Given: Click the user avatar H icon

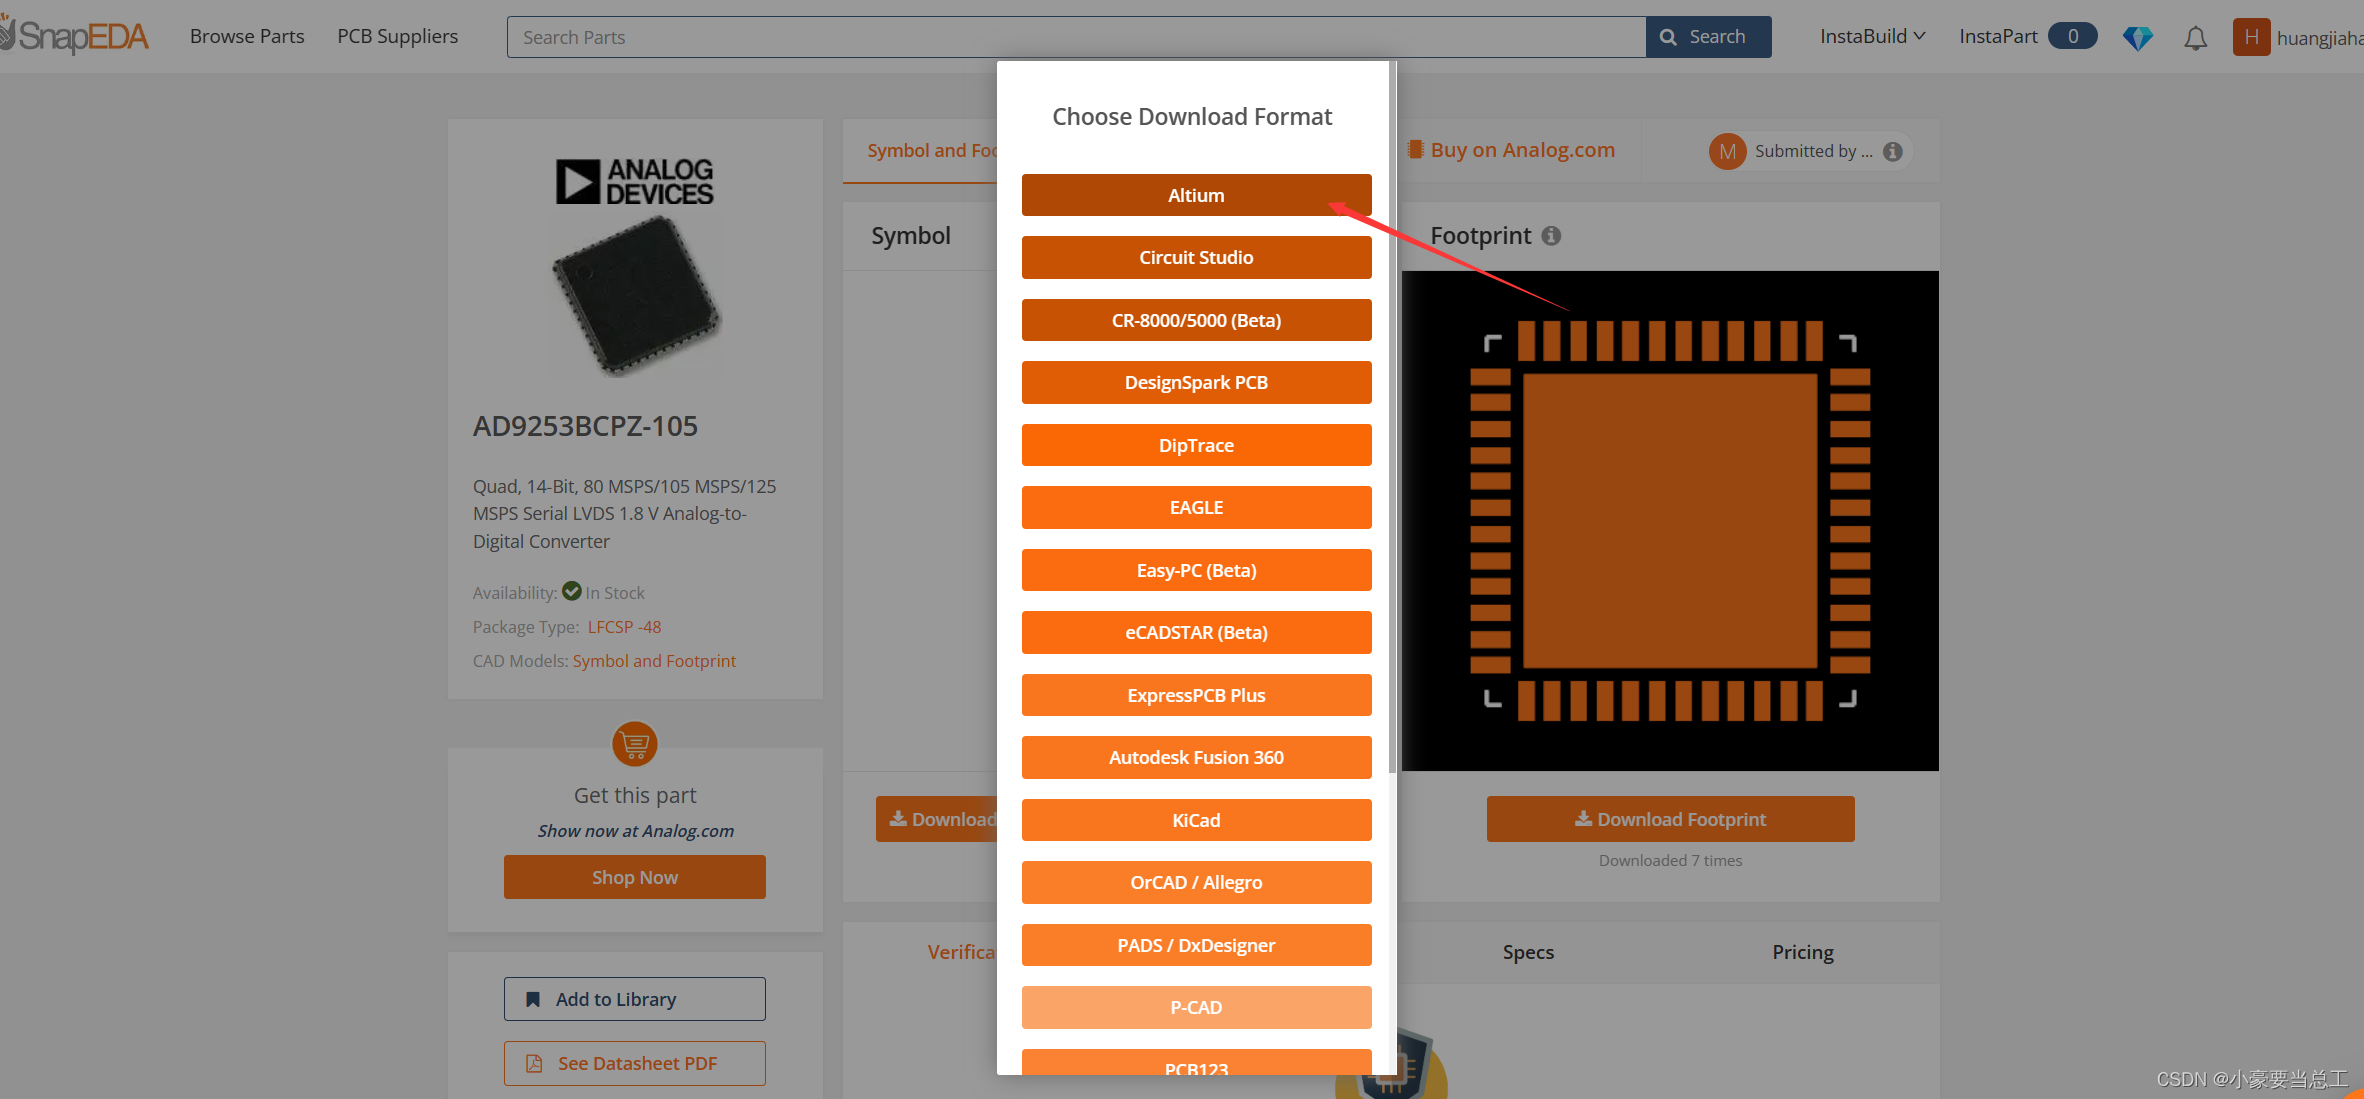Looking at the screenshot, I should (x=2250, y=37).
